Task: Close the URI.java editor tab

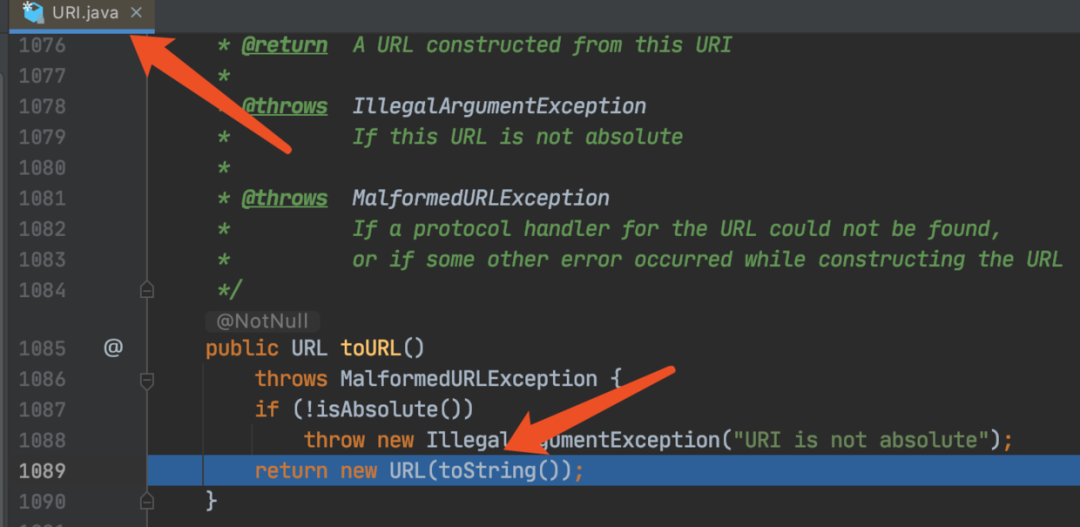Action: 137,13
